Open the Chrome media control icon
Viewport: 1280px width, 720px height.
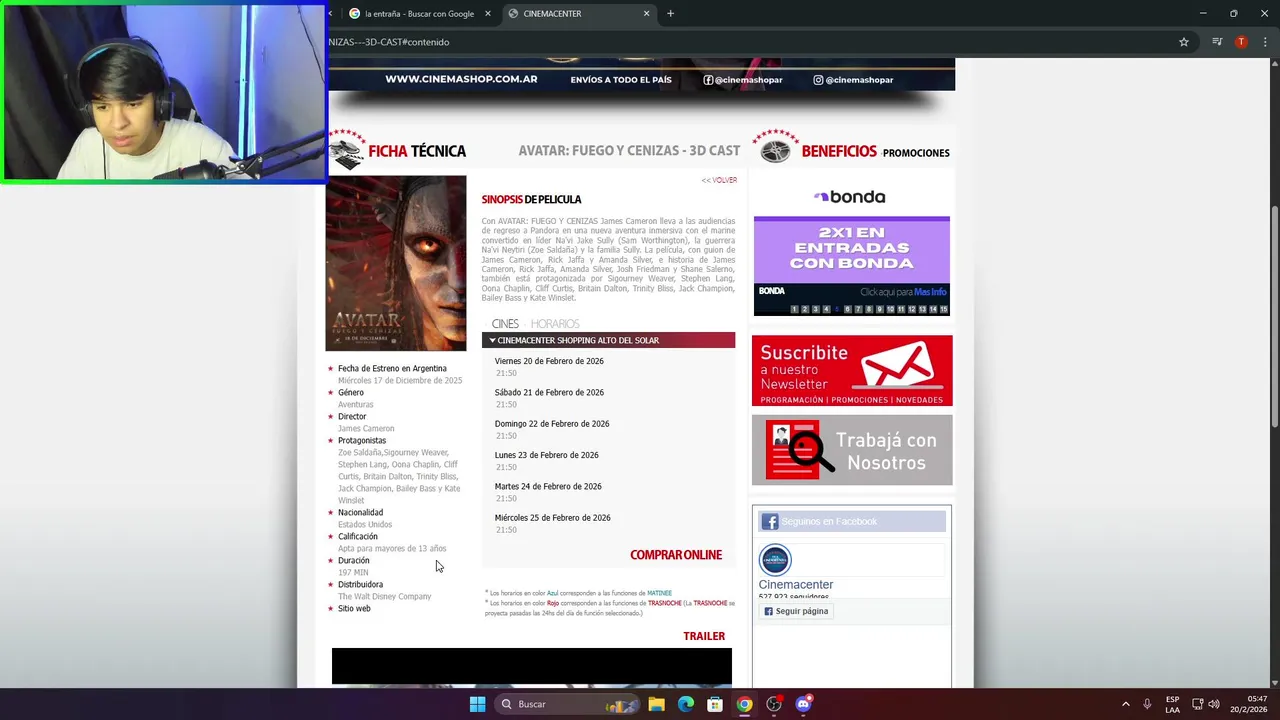click(1217, 42)
